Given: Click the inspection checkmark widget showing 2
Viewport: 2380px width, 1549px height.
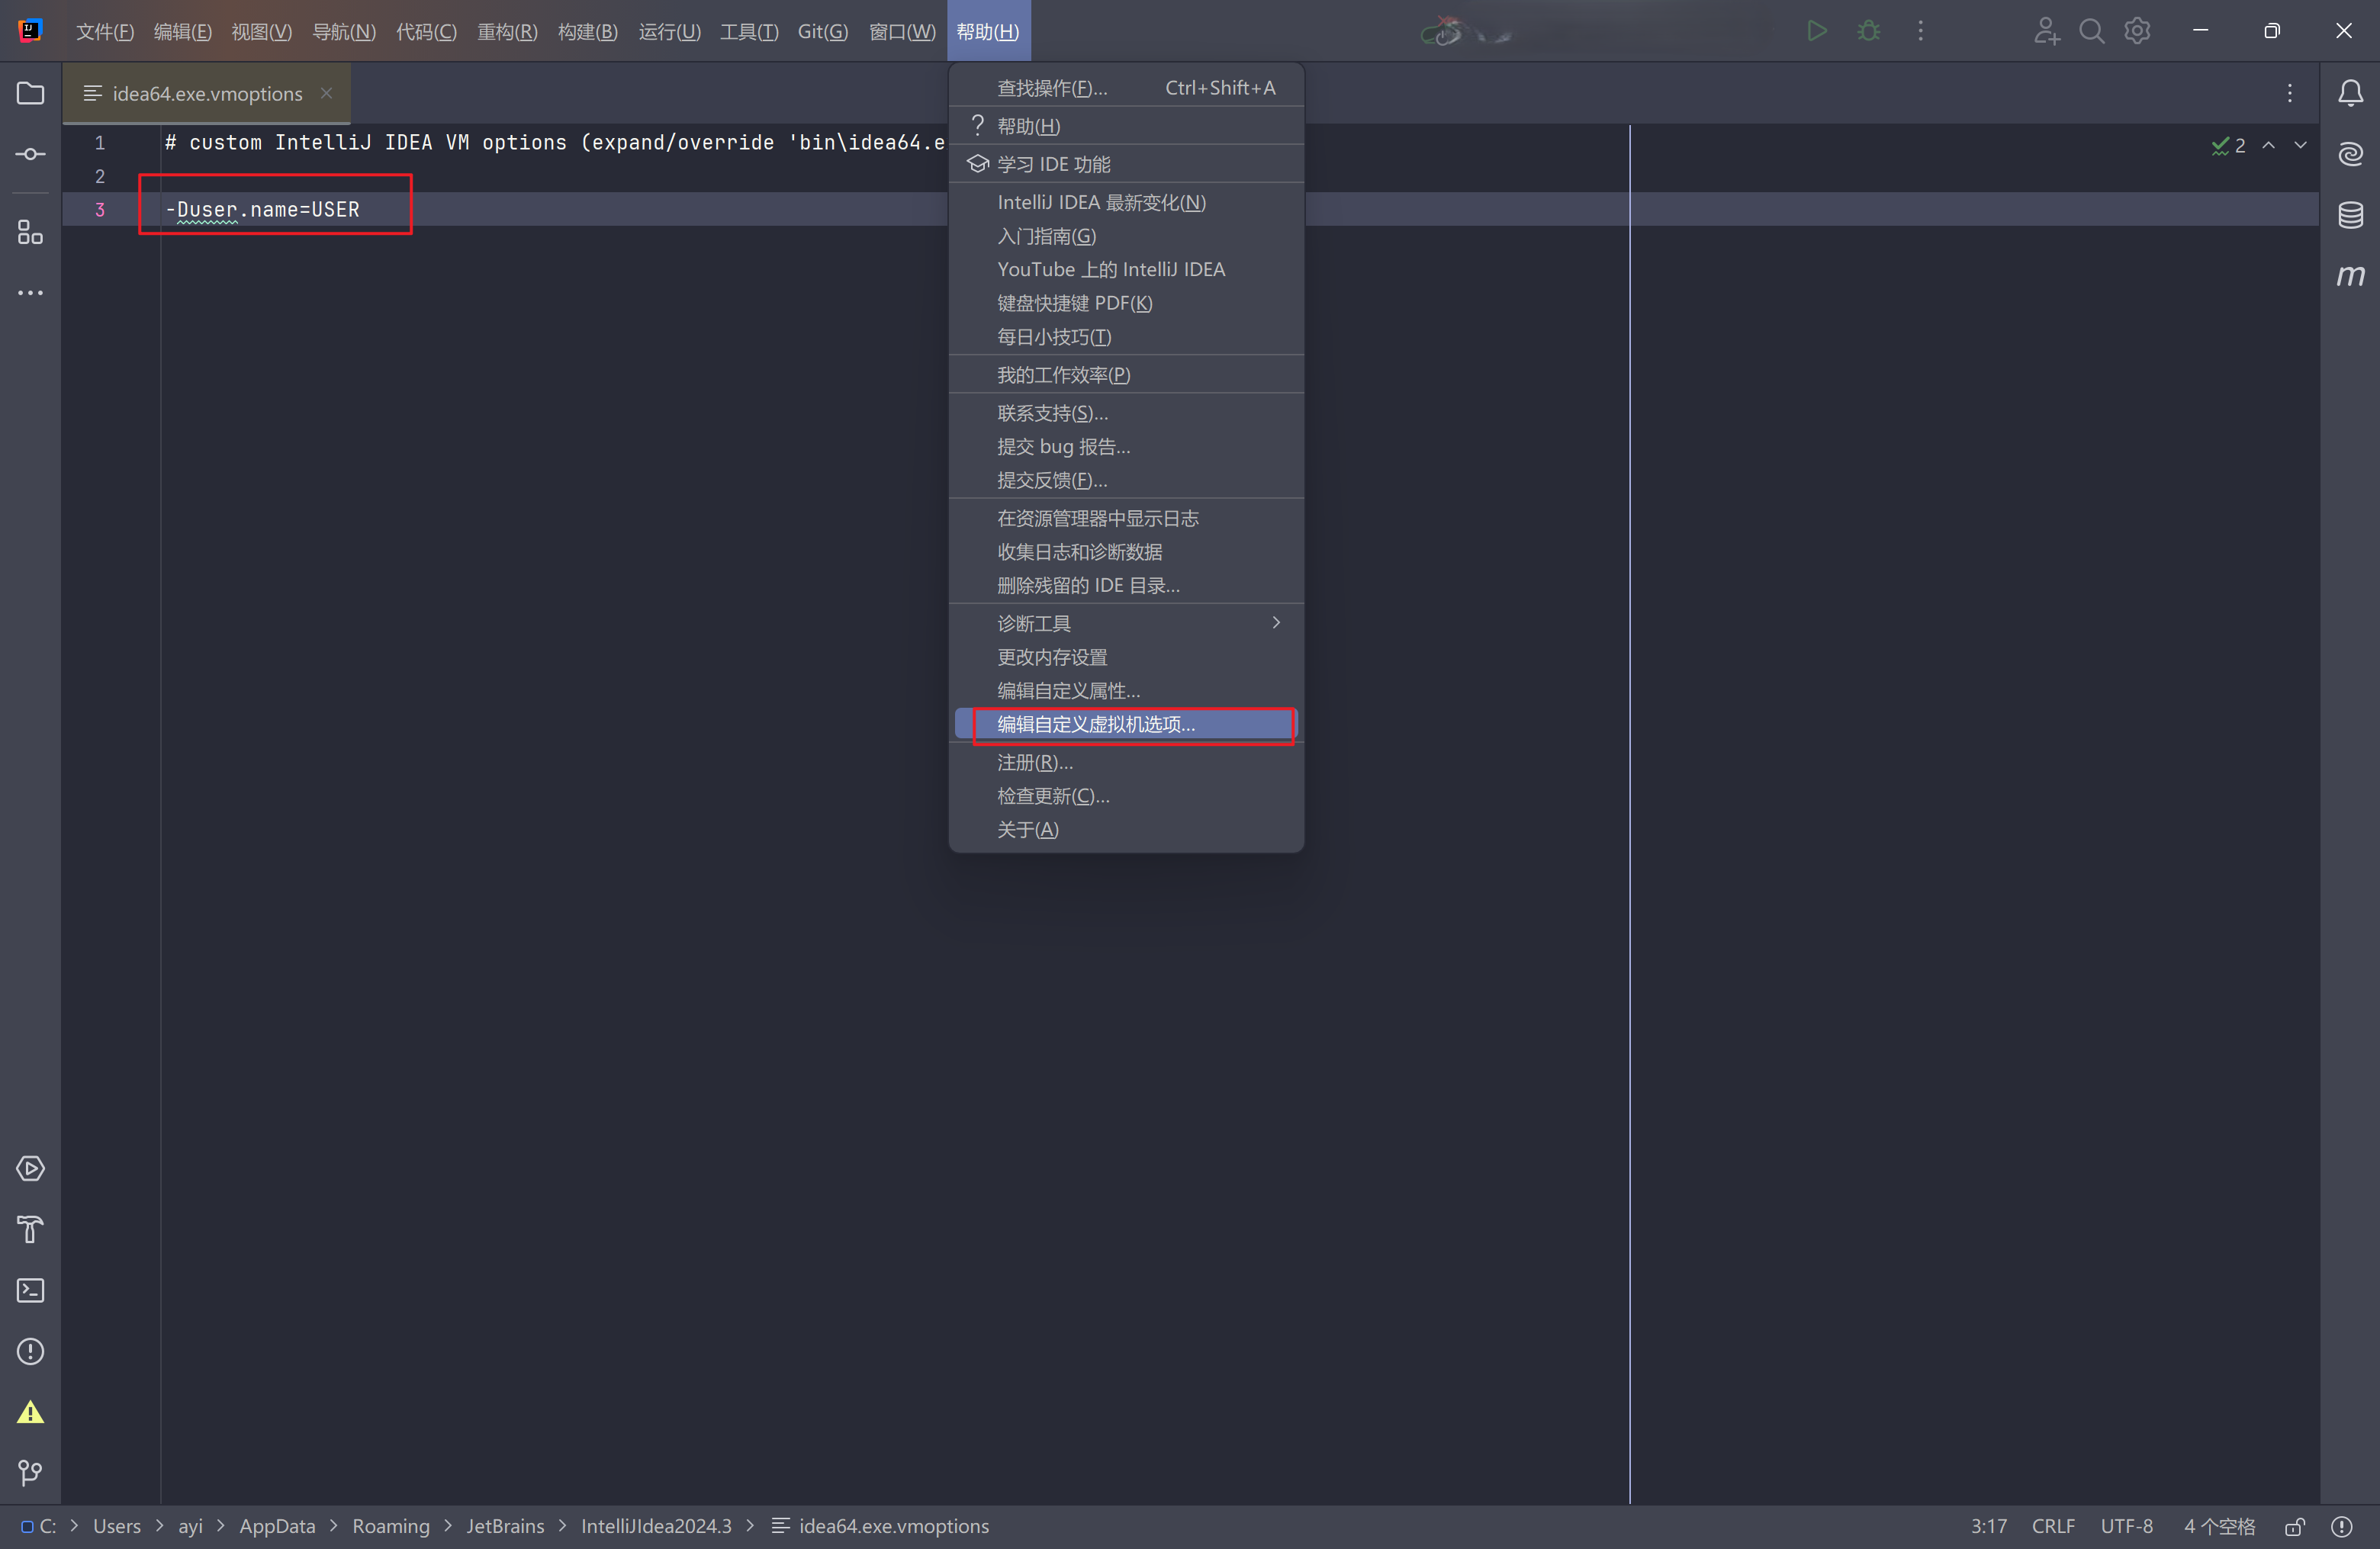Looking at the screenshot, I should [2228, 146].
